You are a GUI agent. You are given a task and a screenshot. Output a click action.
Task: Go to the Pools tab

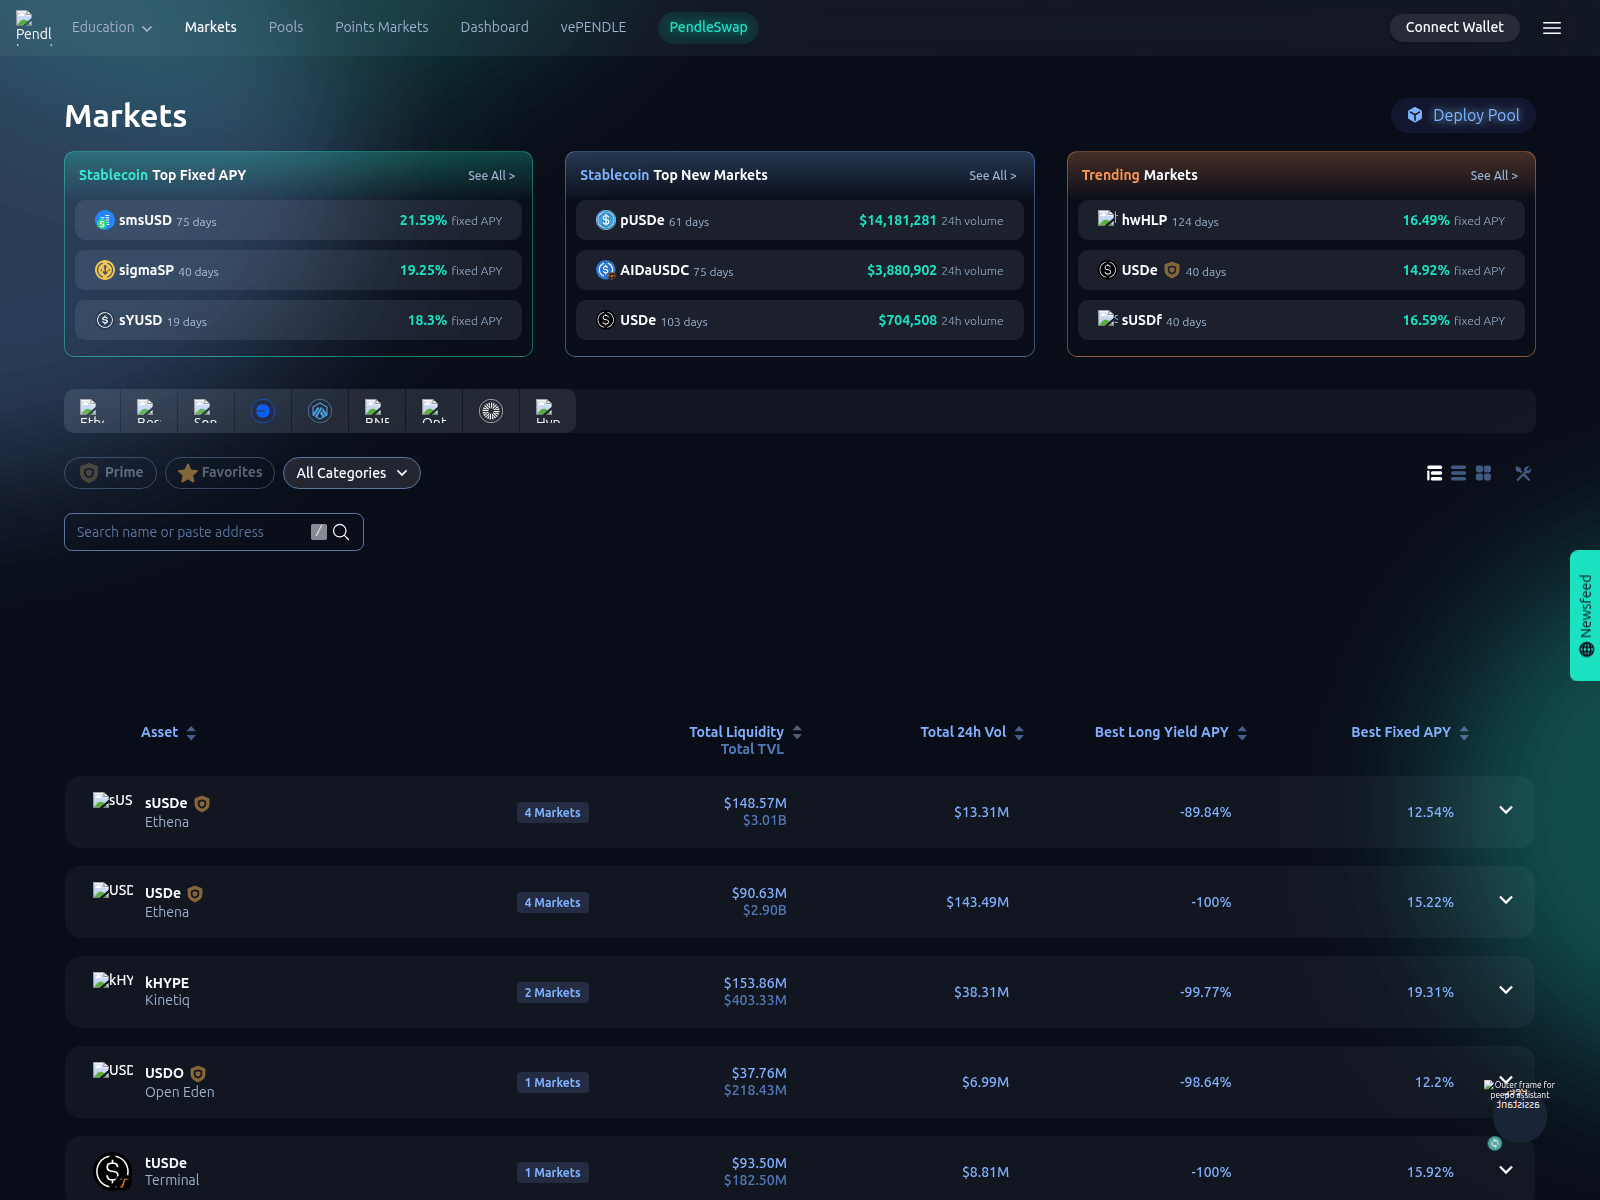[285, 27]
